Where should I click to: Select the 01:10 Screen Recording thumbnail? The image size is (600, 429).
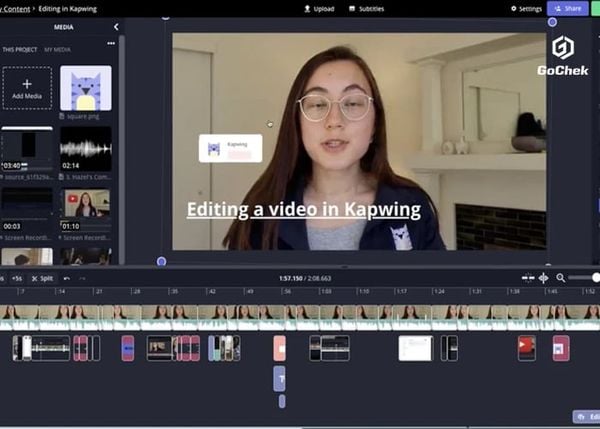(86, 209)
